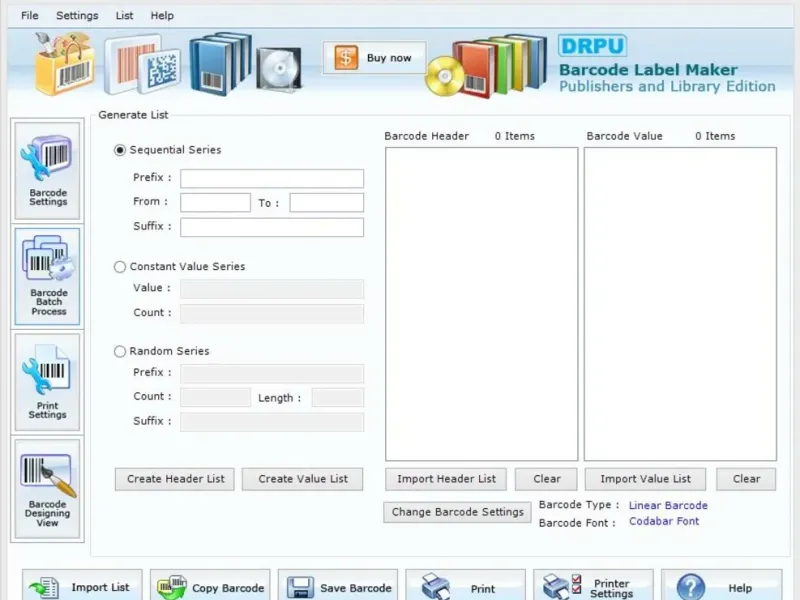Click the Constant Value Series Count field
Image resolution: width=800 pixels, height=600 pixels.
coord(272,313)
